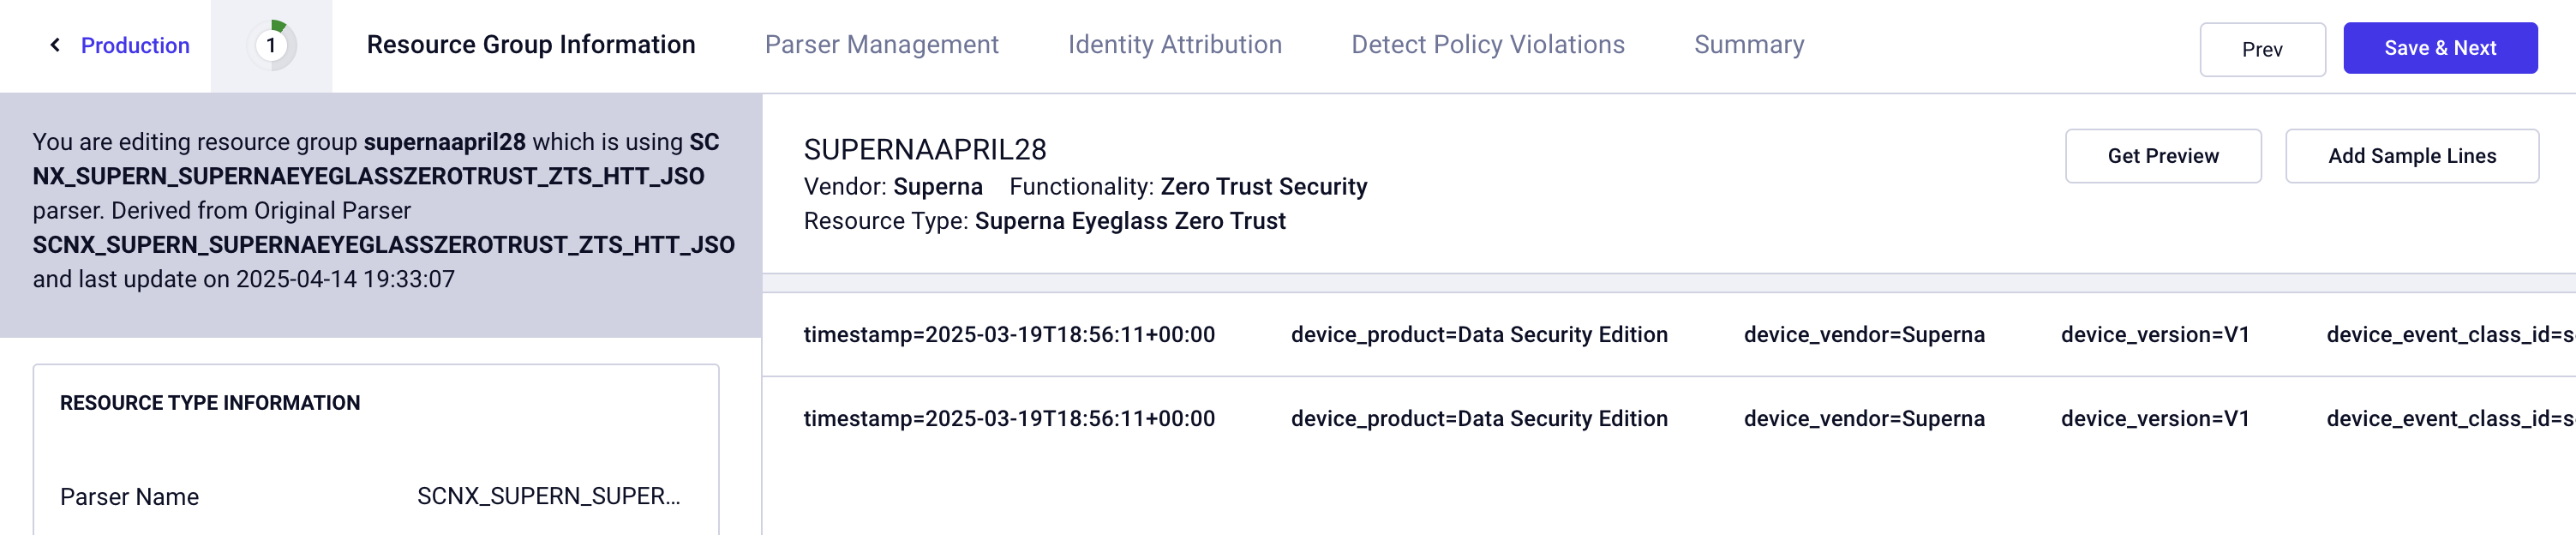The height and width of the screenshot is (535, 2576).
Task: Open the Identity Attribution step
Action: click(x=1174, y=45)
